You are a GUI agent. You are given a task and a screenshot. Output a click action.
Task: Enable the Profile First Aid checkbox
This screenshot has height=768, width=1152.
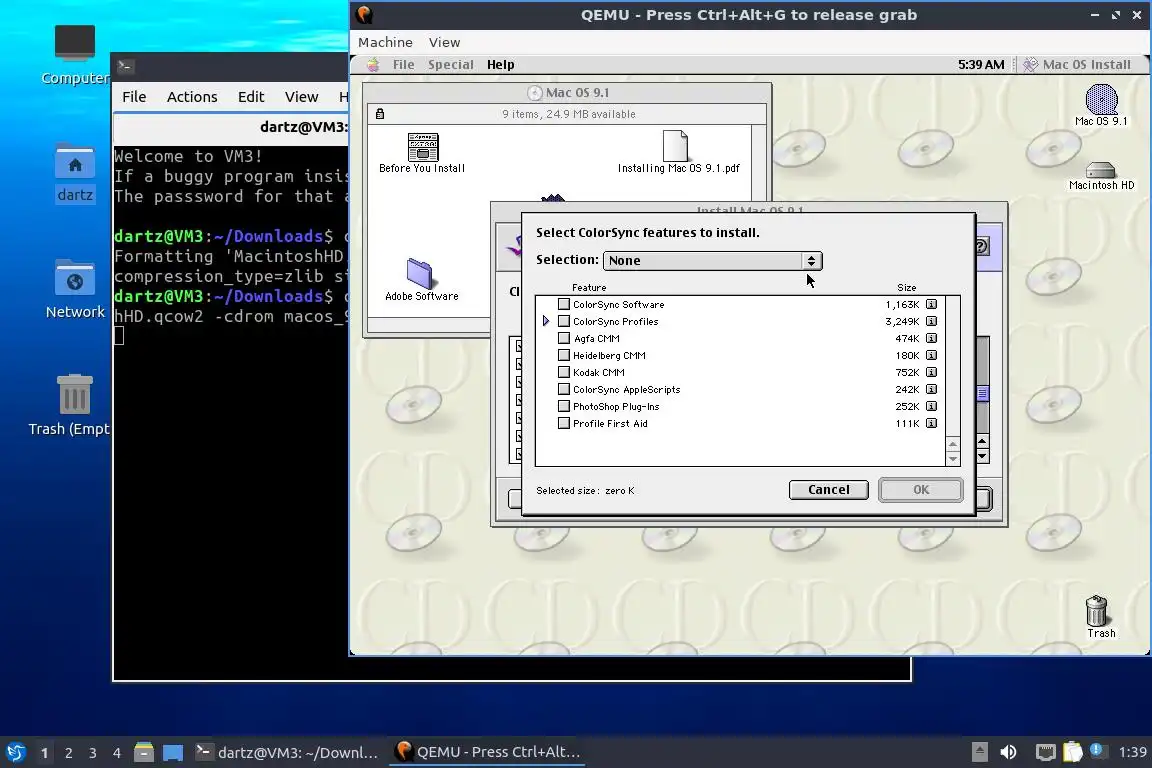[x=564, y=423]
